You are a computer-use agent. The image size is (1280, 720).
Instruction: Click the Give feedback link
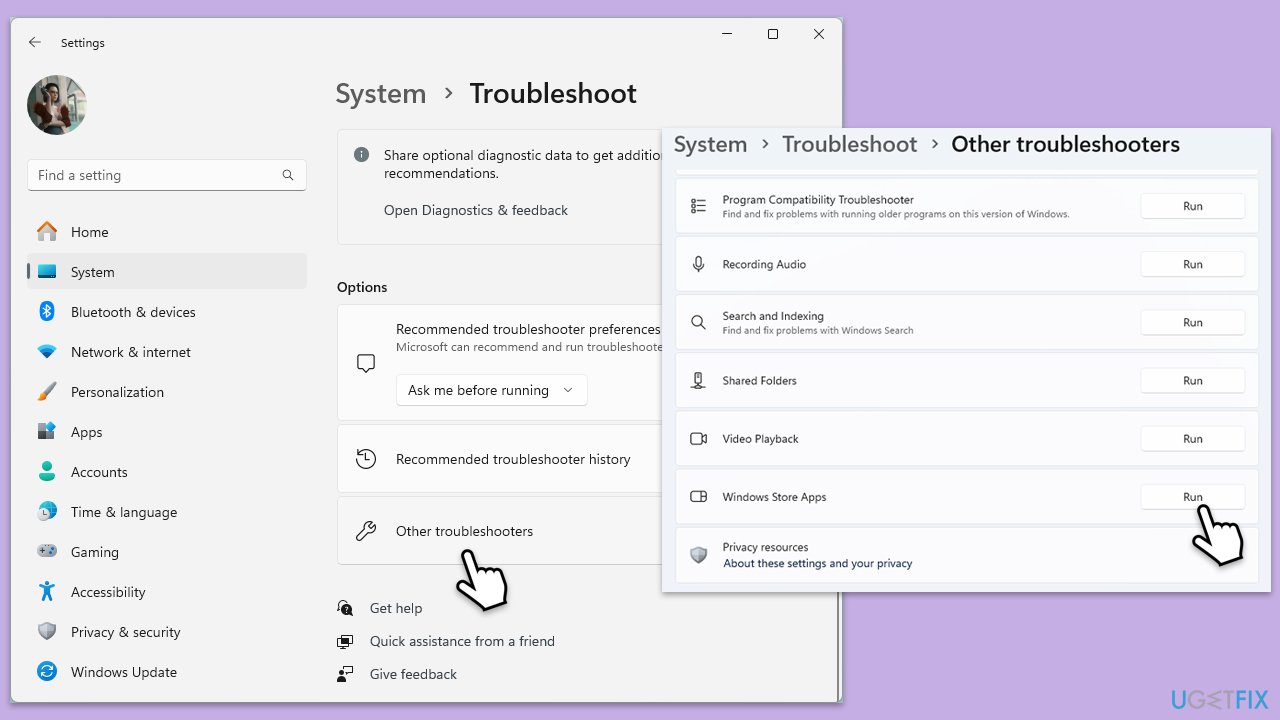click(x=413, y=674)
